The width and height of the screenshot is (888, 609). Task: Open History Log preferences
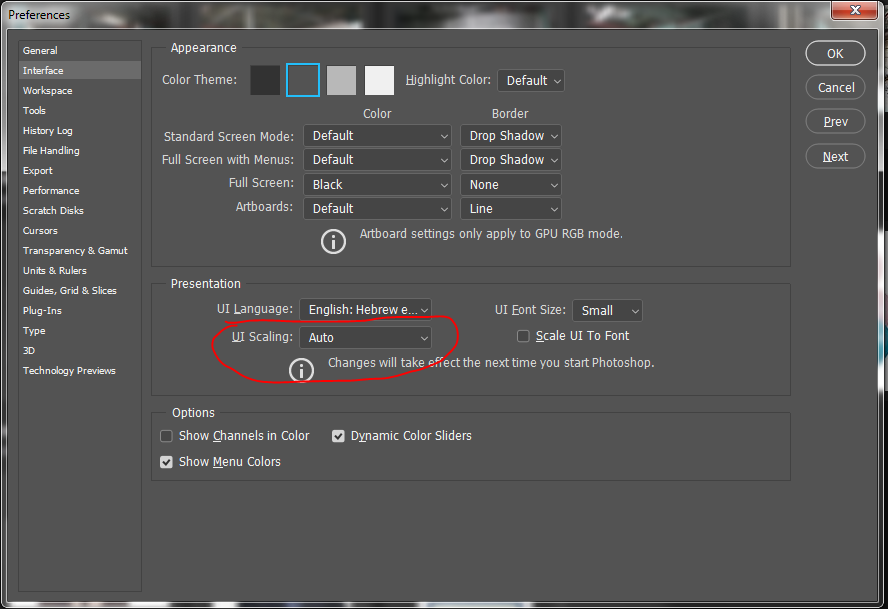point(79,130)
